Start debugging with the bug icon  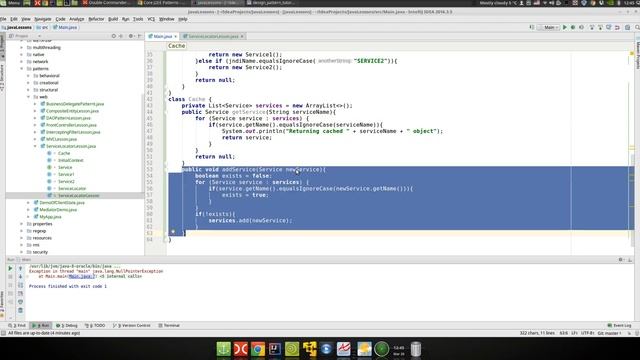[x=573, y=27]
